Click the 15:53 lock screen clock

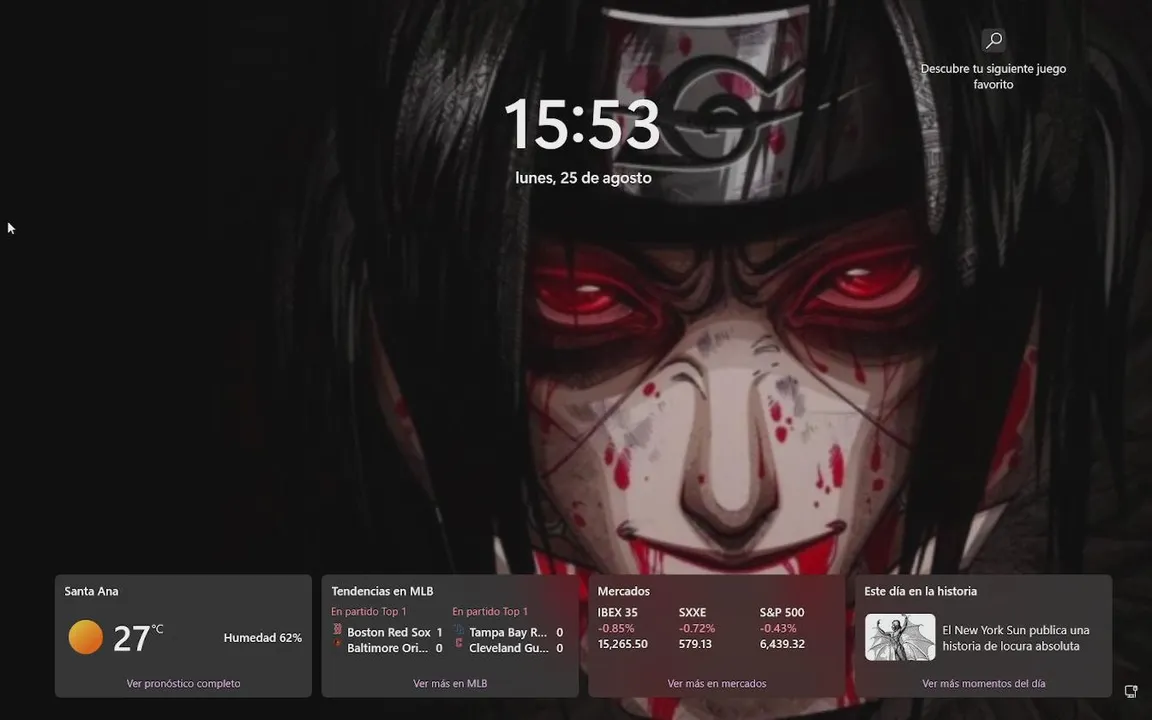click(582, 124)
